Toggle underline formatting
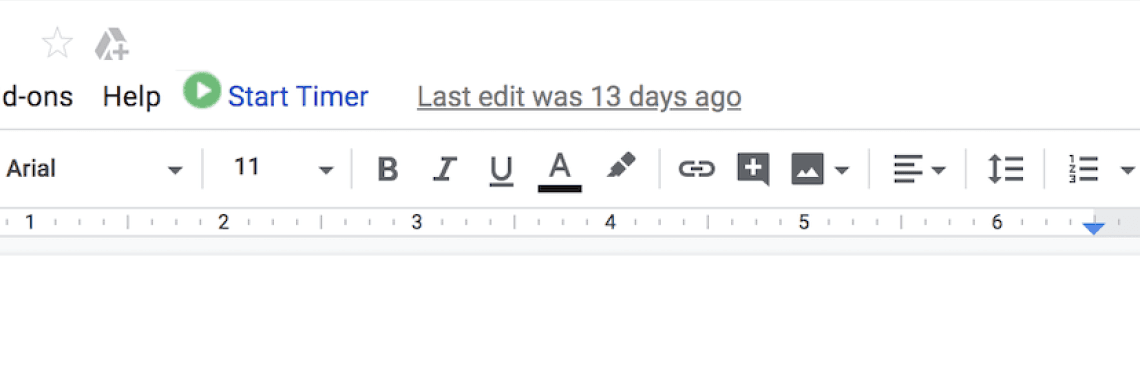This screenshot has width=1140, height=386. tap(501, 170)
